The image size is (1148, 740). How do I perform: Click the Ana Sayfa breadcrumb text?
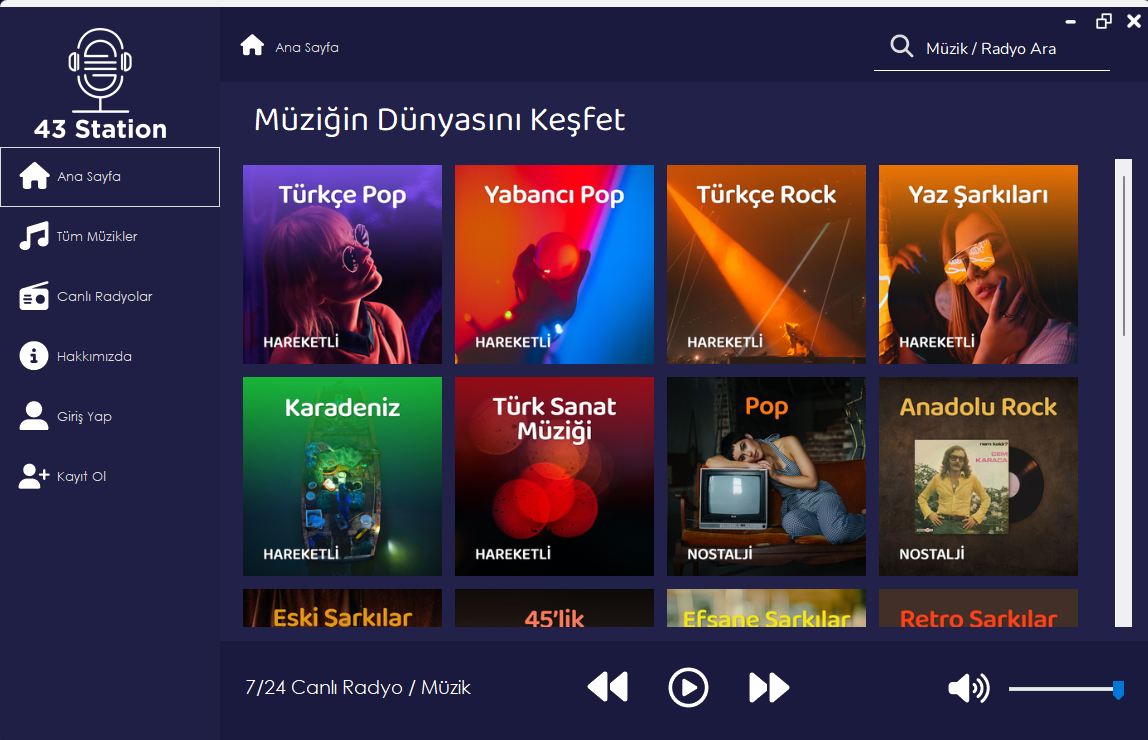pyautogui.click(x=307, y=48)
